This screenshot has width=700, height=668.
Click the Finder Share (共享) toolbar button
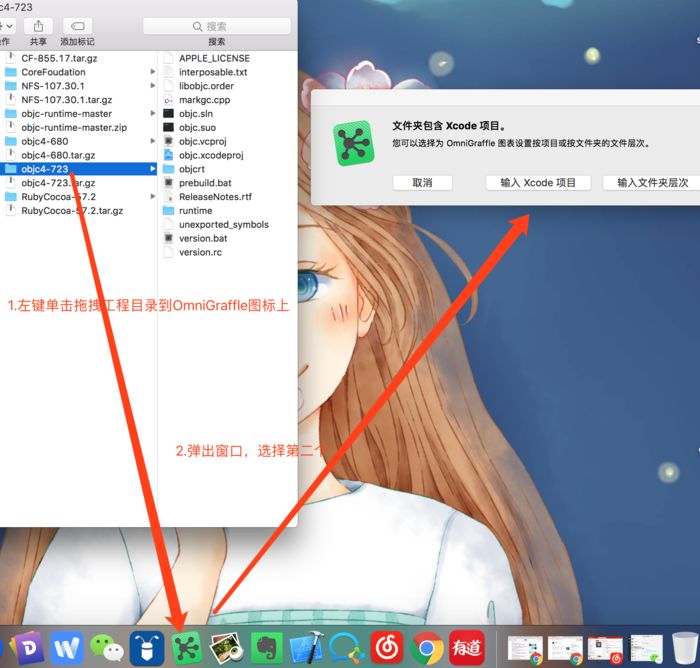pyautogui.click(x=38, y=26)
